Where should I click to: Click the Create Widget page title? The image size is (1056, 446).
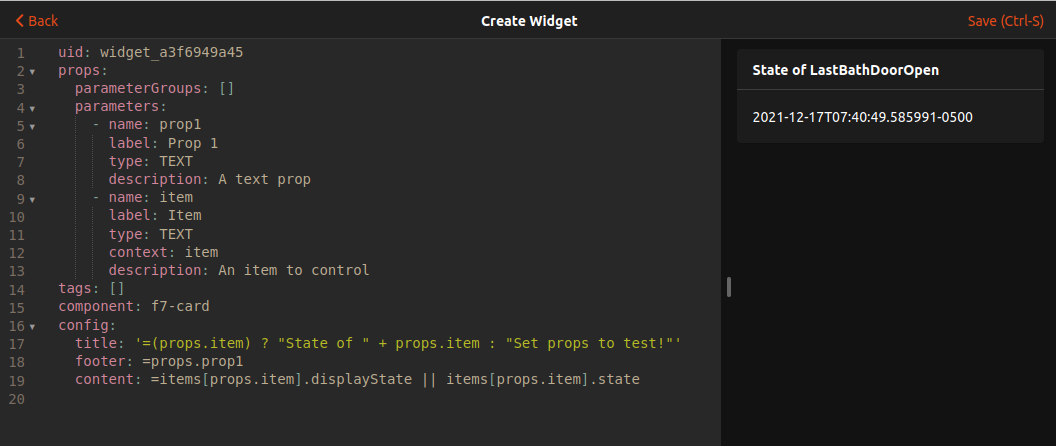coord(529,21)
